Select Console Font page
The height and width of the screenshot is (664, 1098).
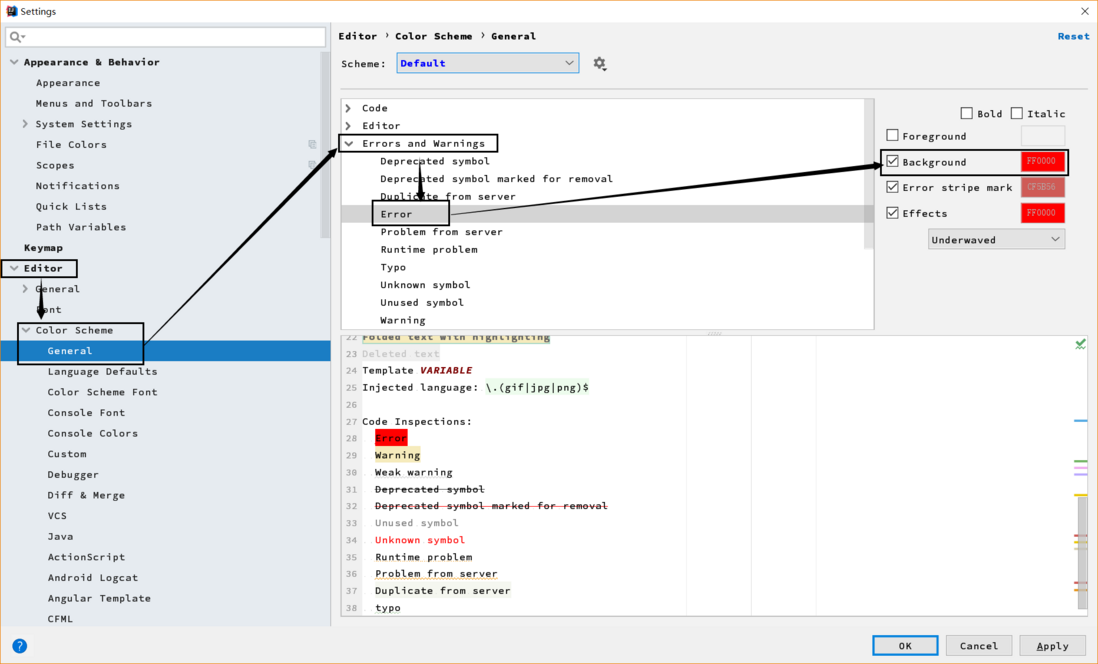click(x=86, y=413)
